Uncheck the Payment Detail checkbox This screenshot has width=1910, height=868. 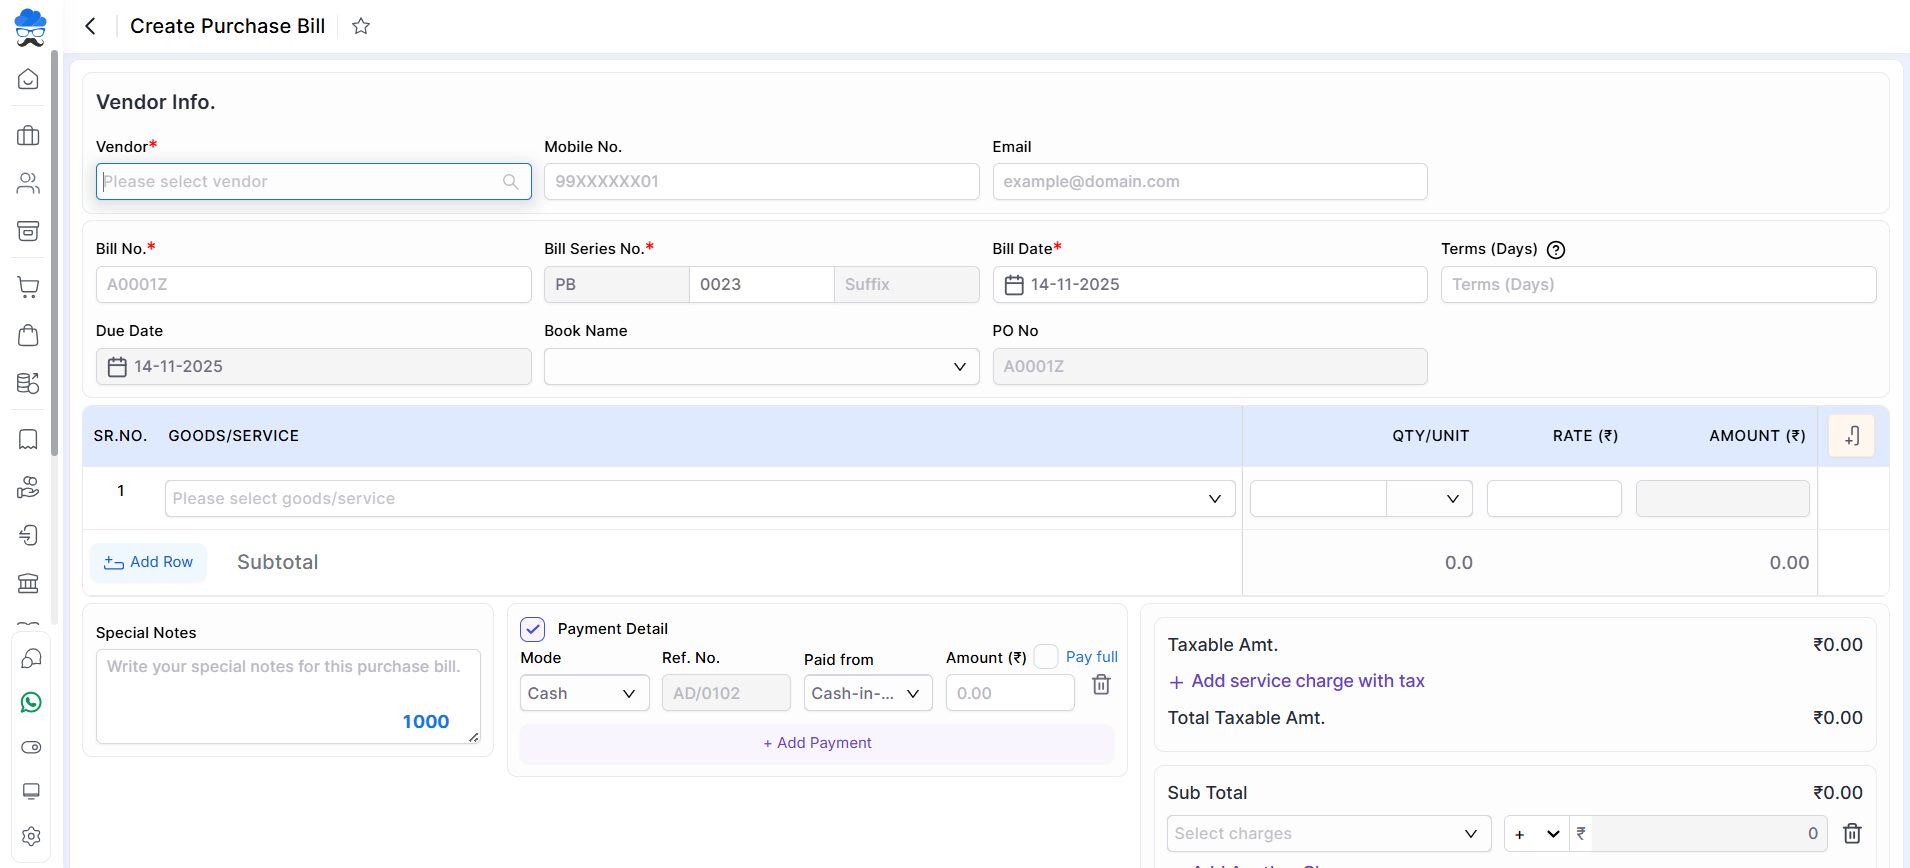(x=533, y=629)
